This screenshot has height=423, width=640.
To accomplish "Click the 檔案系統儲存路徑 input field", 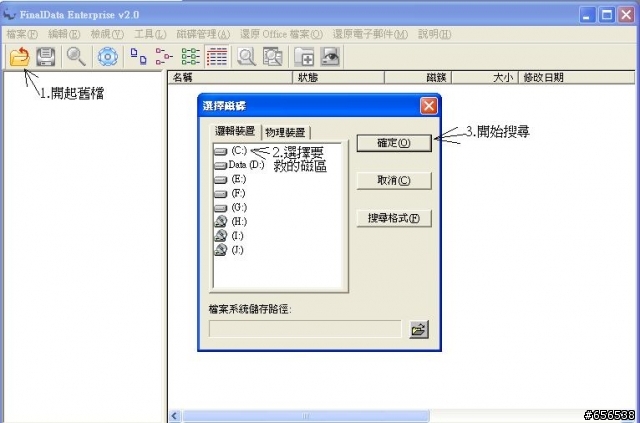I will point(305,329).
